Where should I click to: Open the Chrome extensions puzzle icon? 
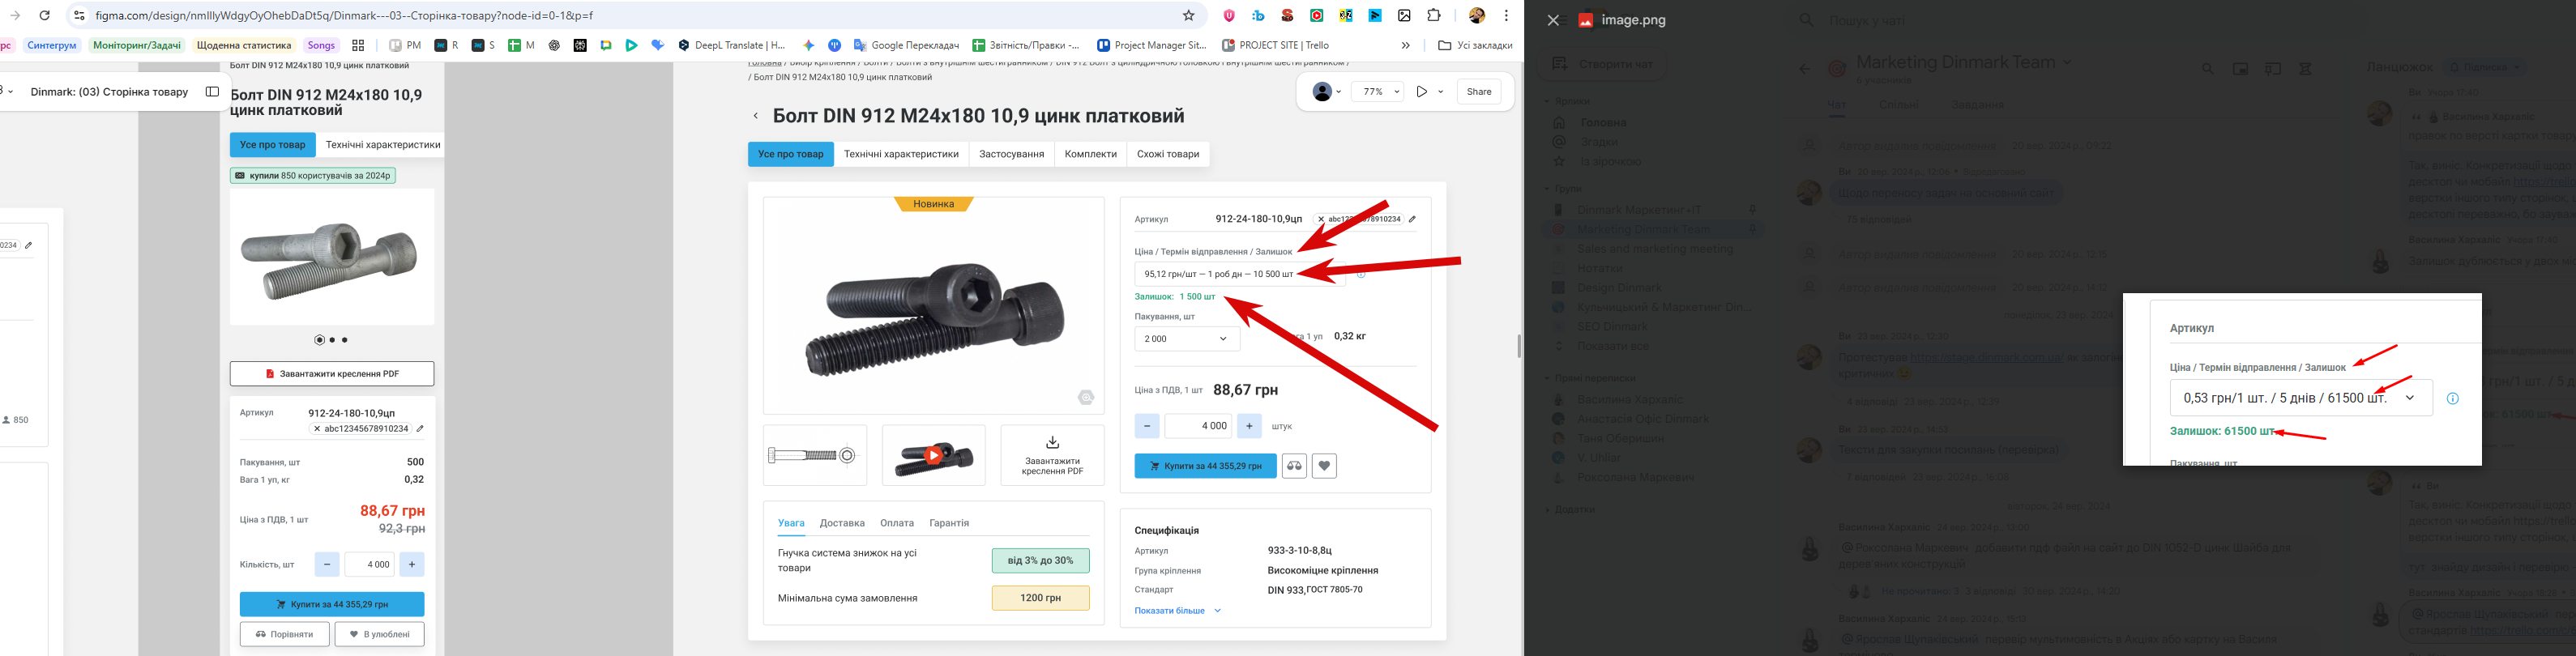(x=1434, y=16)
